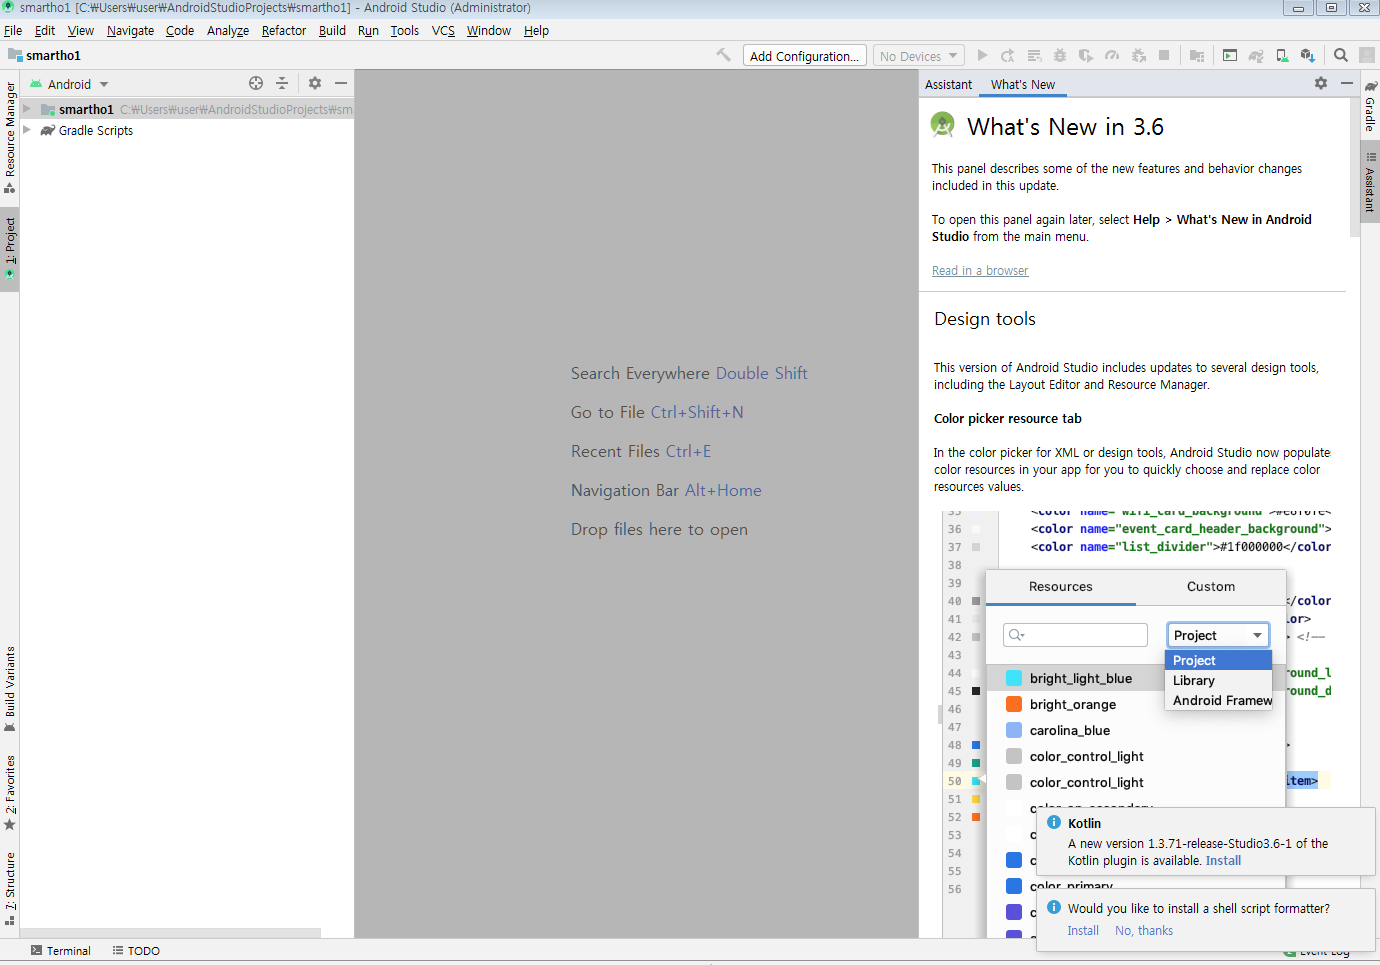Click the Stop square icon

point(1164,55)
